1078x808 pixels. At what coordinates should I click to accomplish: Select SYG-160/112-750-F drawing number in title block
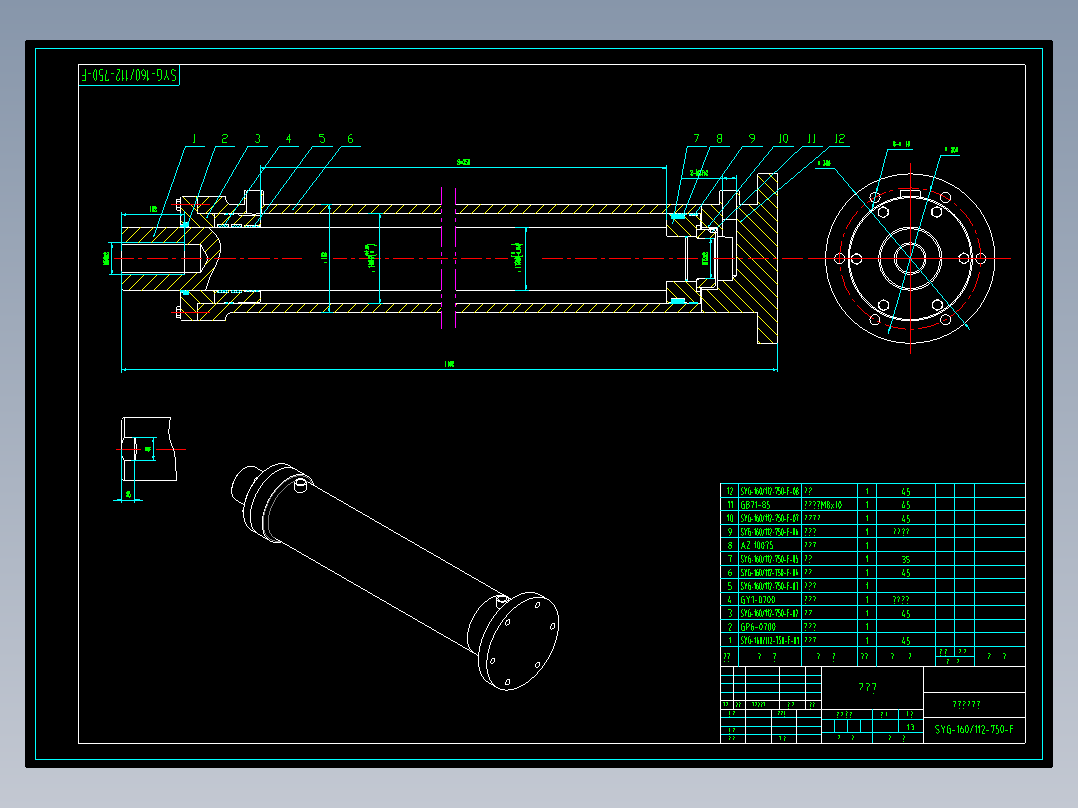point(974,730)
